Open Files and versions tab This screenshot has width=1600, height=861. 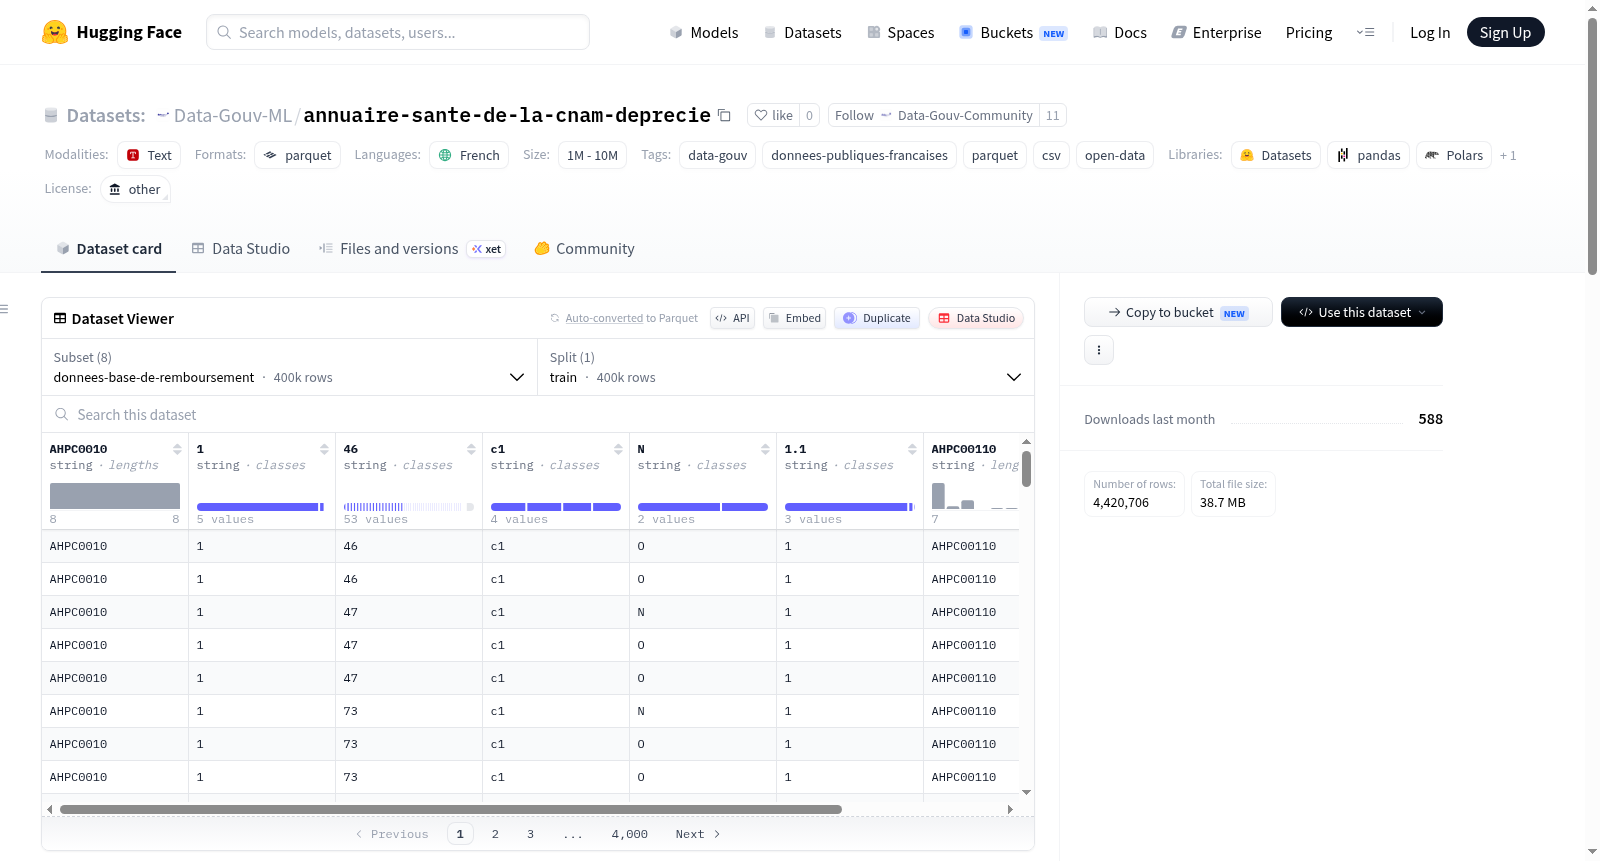[411, 249]
